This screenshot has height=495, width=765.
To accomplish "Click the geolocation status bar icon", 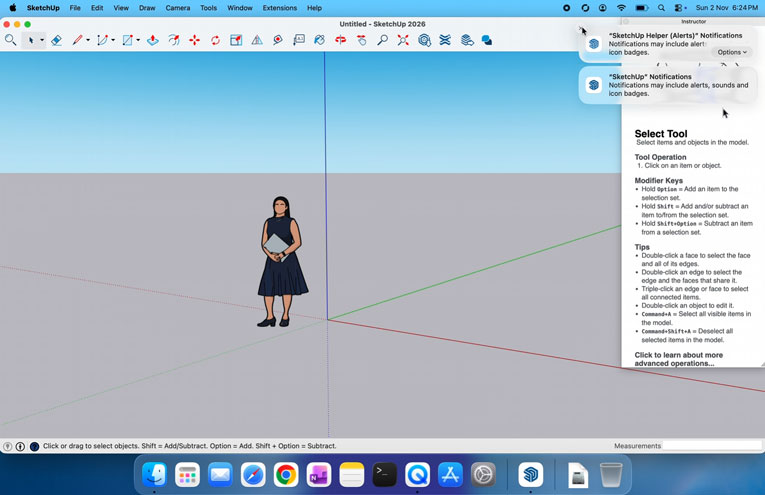I will pos(7,446).
